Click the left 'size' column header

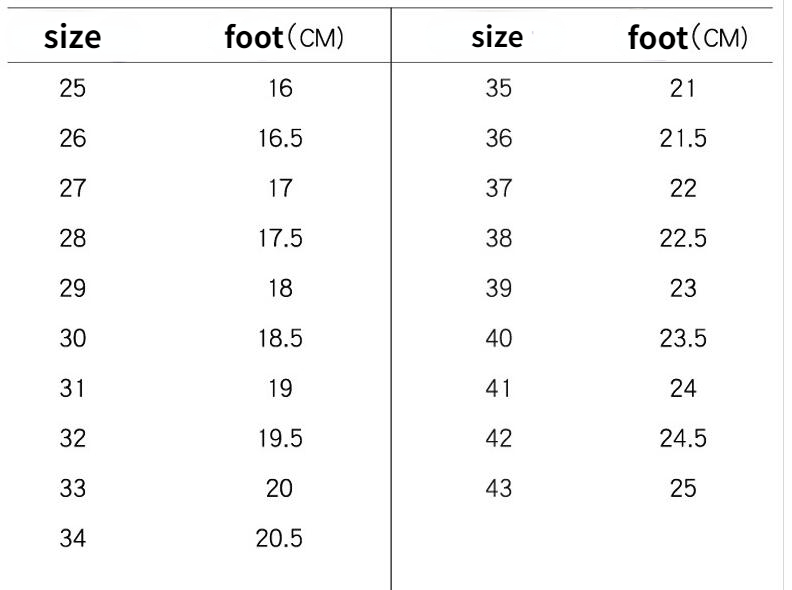click(x=72, y=38)
